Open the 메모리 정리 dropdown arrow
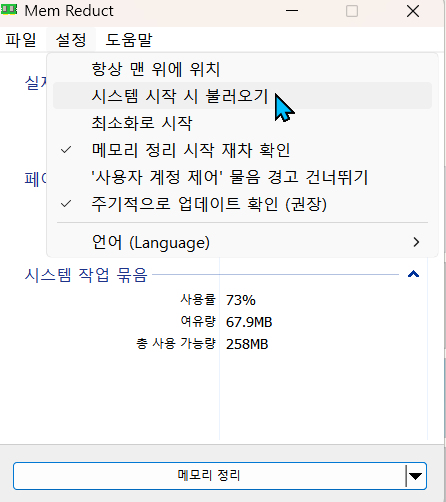 [416, 476]
